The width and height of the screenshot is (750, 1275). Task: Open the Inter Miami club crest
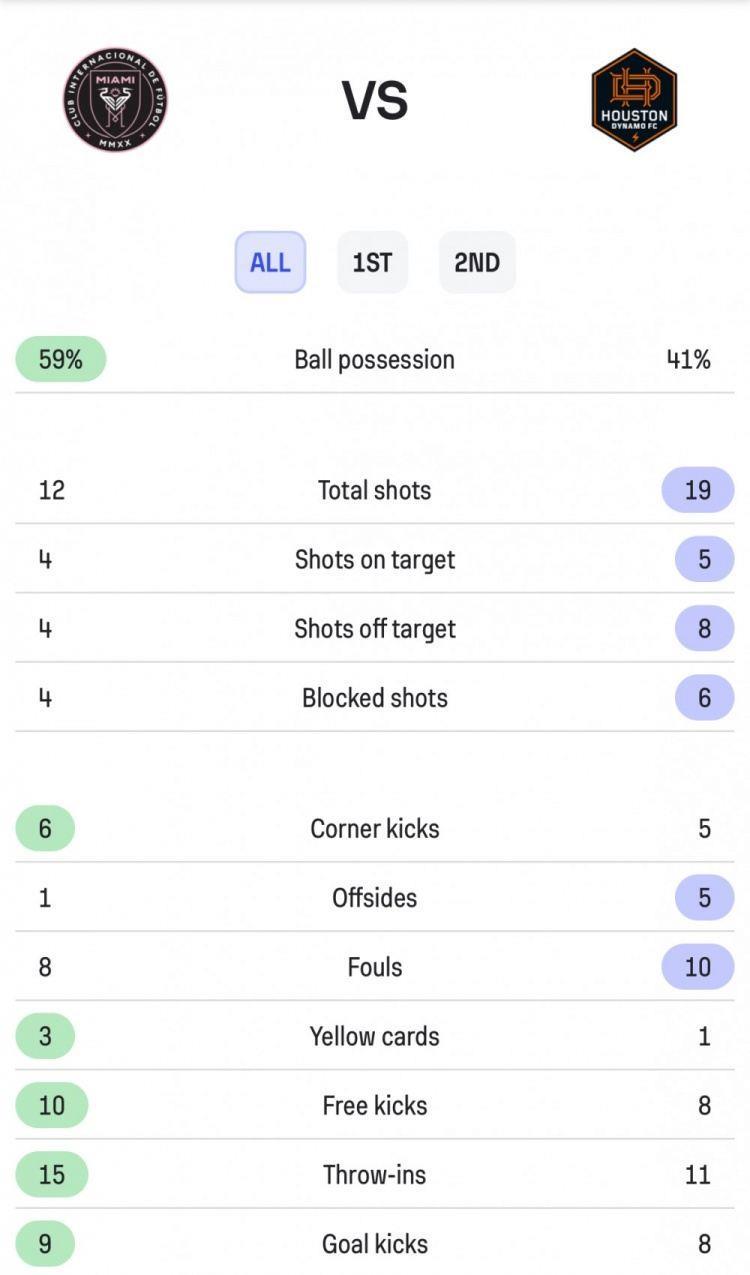click(116, 100)
